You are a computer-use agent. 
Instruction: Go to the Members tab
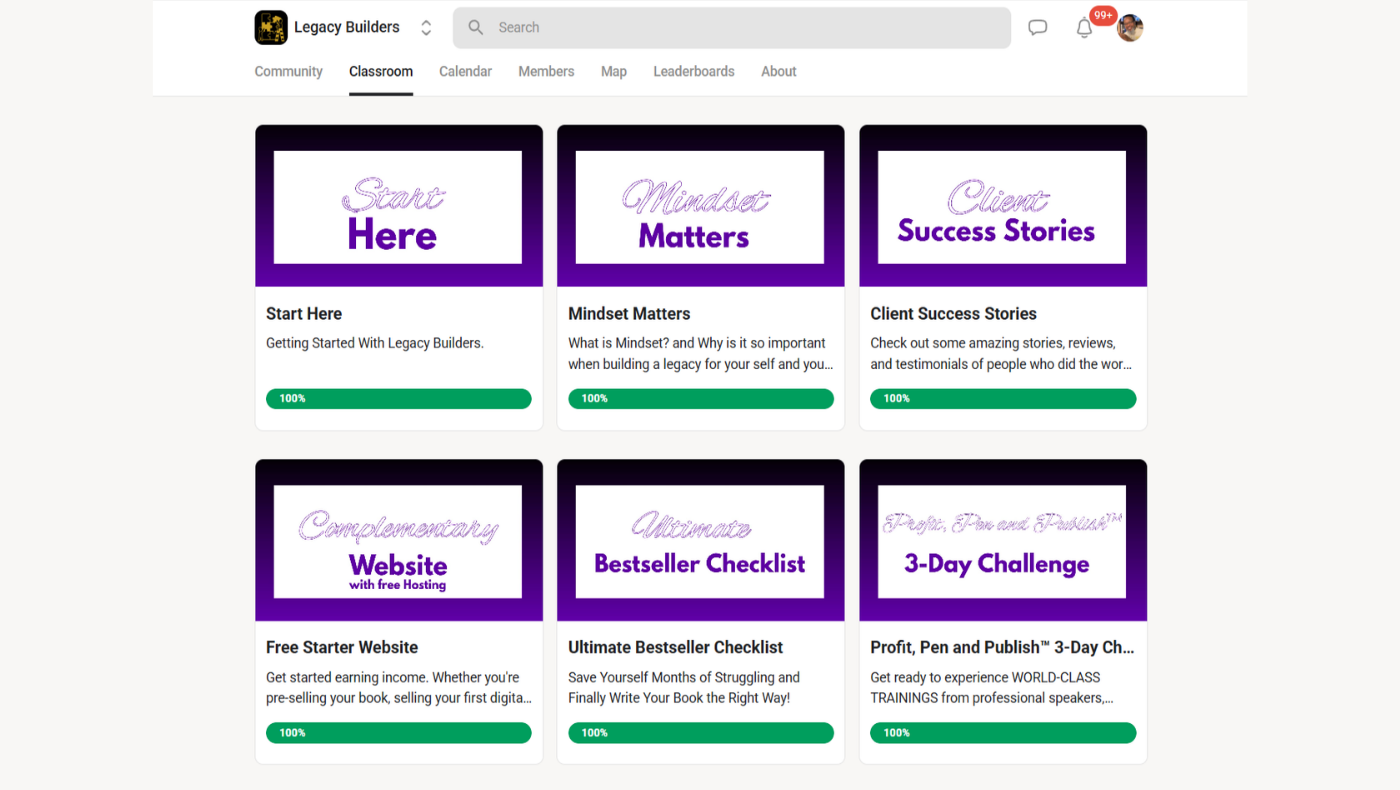coord(546,72)
